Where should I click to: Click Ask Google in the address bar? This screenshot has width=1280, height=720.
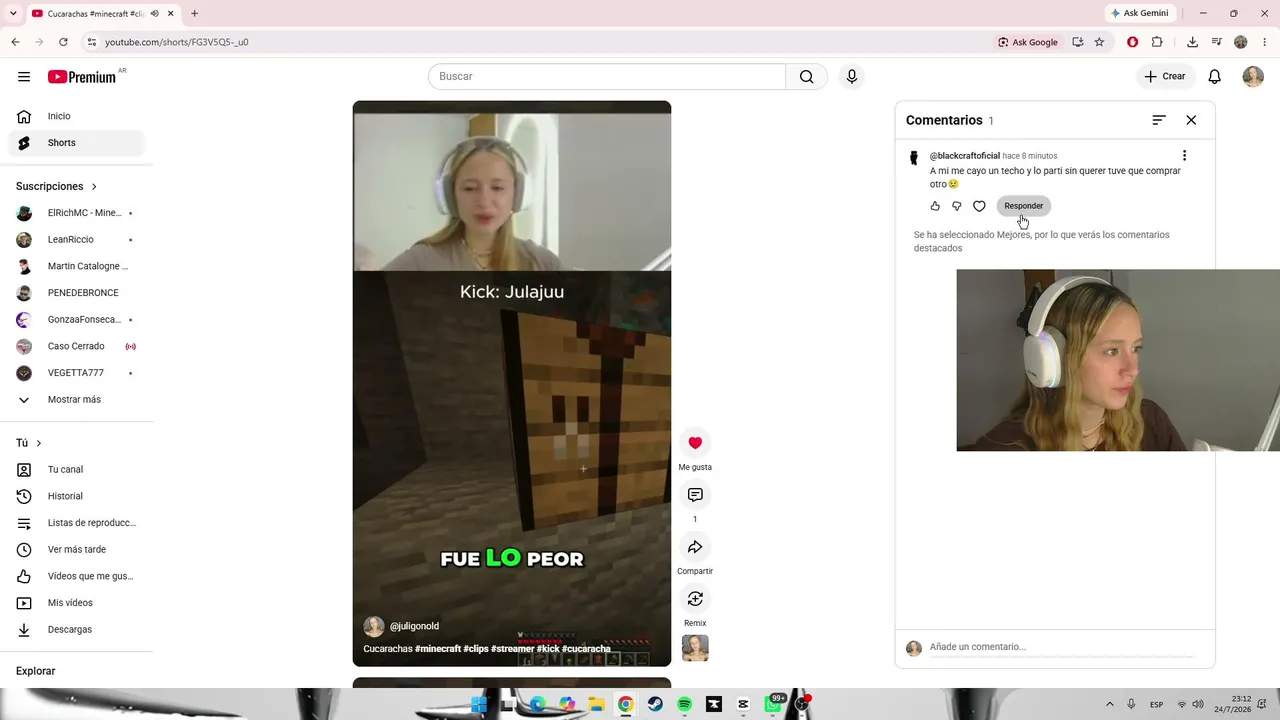point(1028,42)
